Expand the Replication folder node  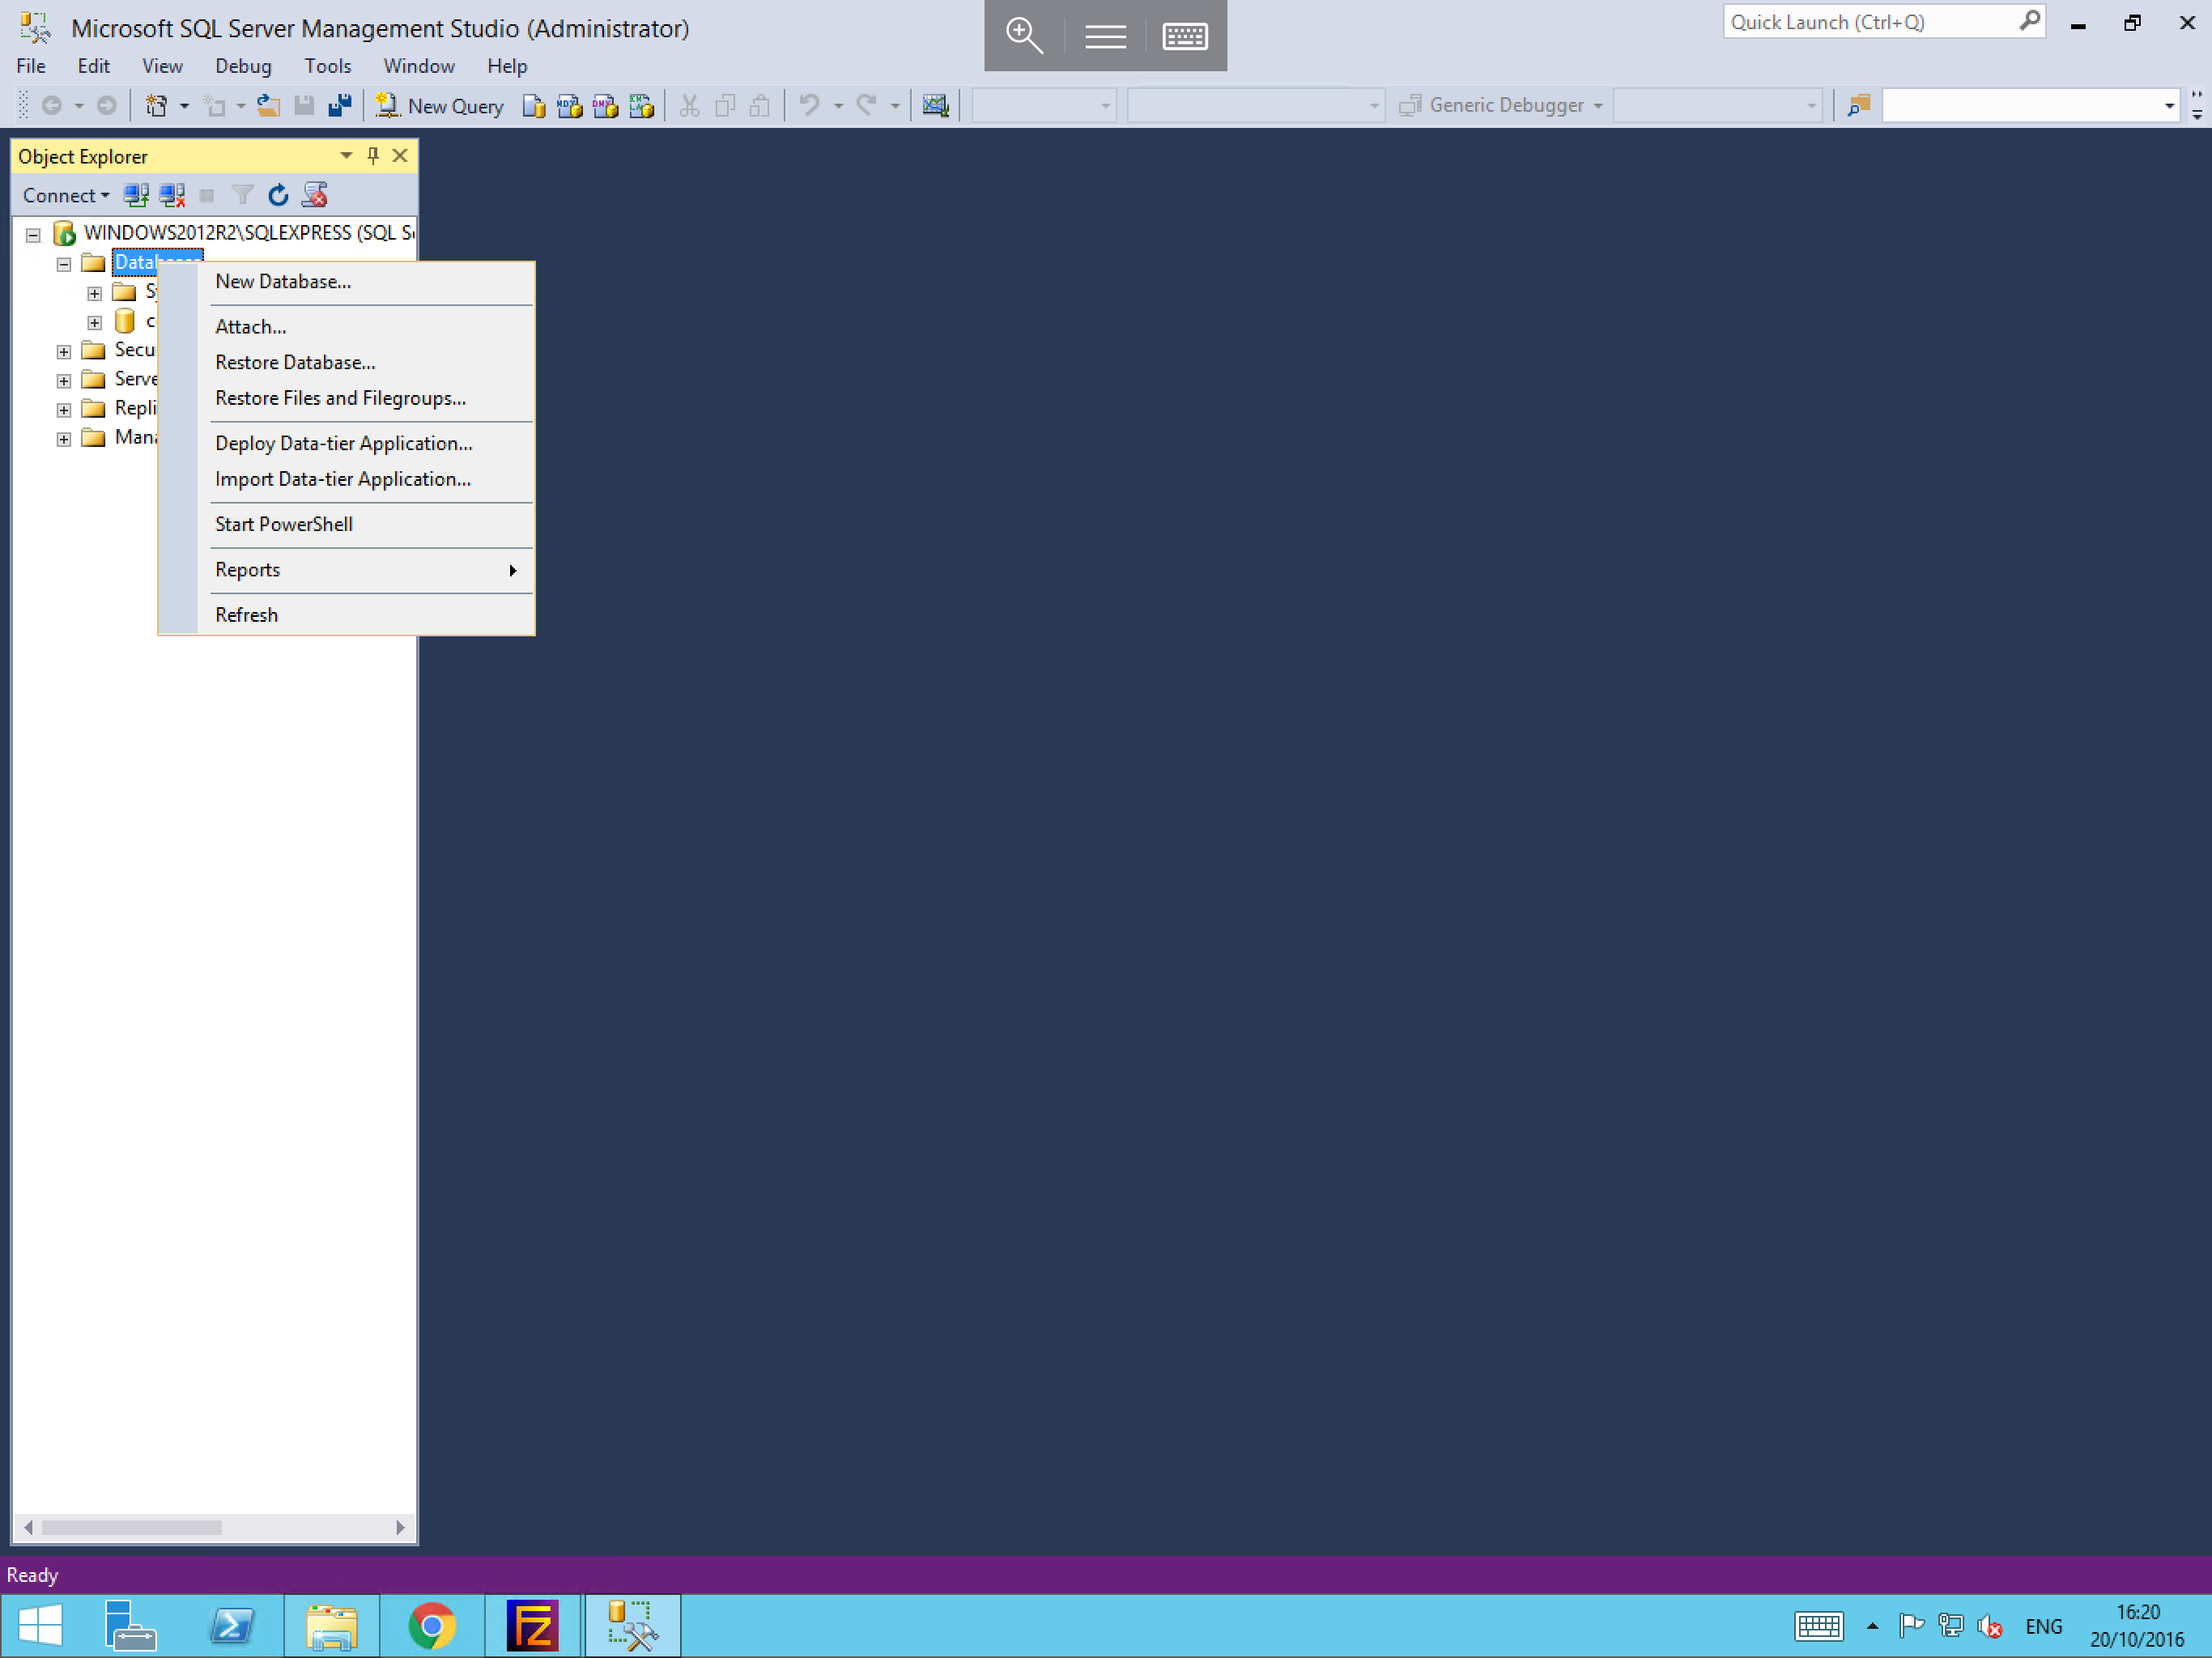coord(64,409)
